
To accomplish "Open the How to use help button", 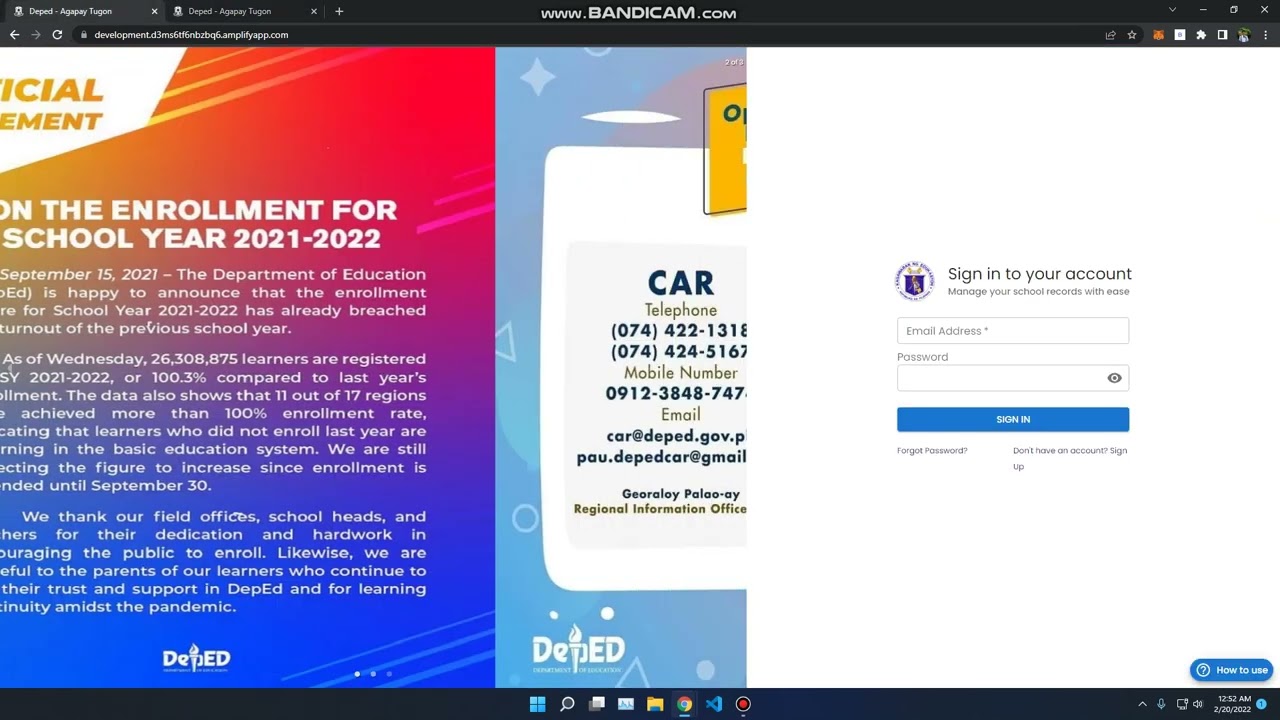I will pyautogui.click(x=1231, y=670).
